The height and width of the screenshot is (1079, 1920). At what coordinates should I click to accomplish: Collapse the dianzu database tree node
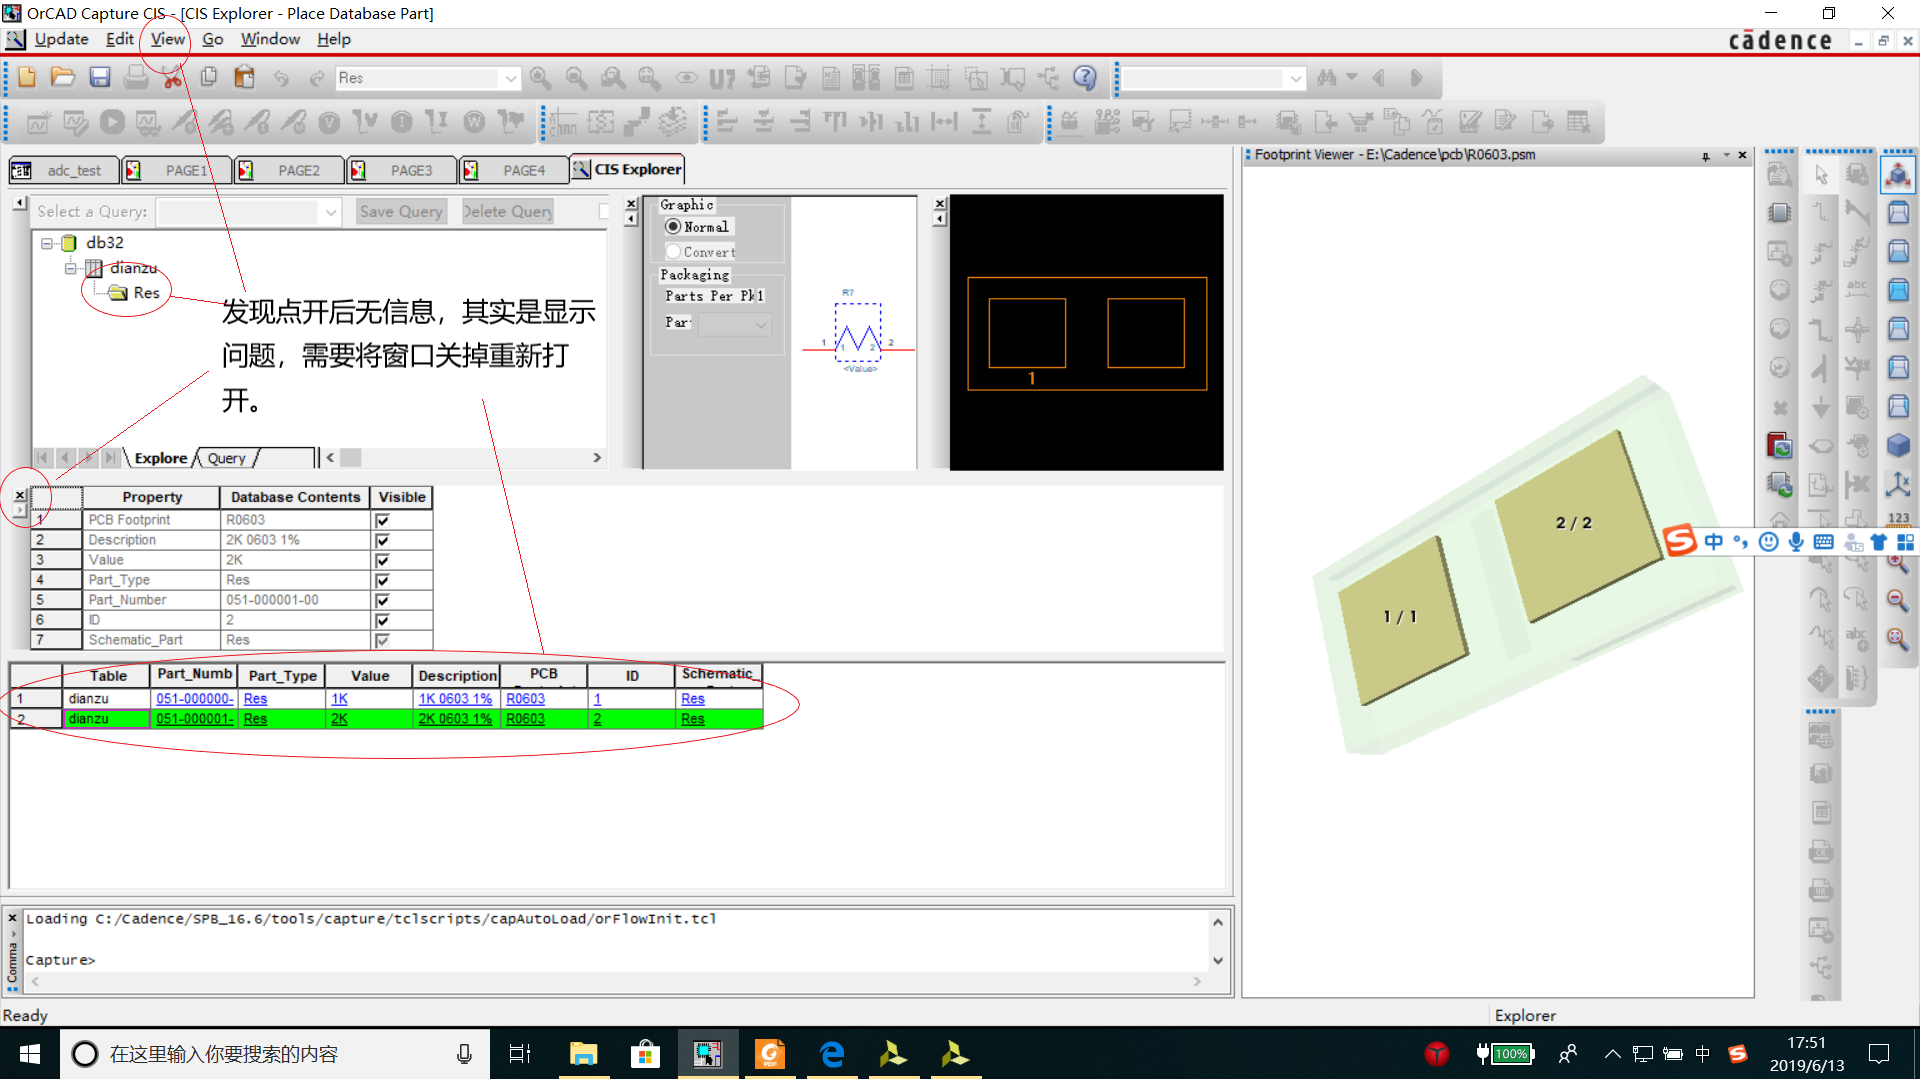coord(70,268)
